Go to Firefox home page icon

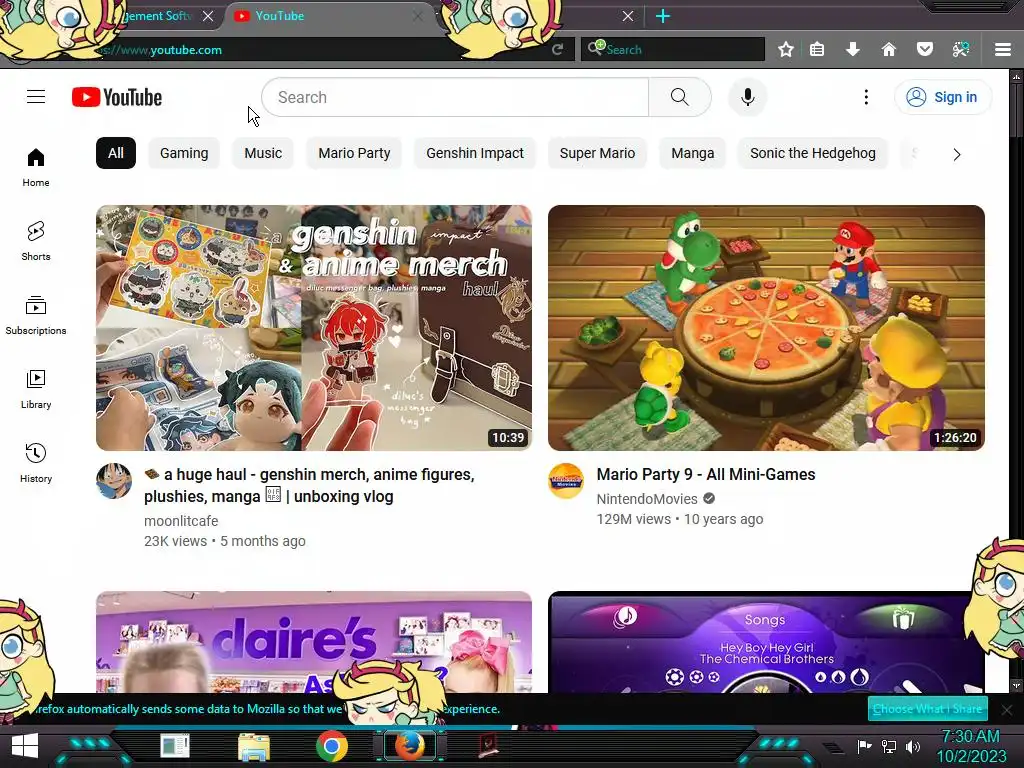(x=888, y=50)
